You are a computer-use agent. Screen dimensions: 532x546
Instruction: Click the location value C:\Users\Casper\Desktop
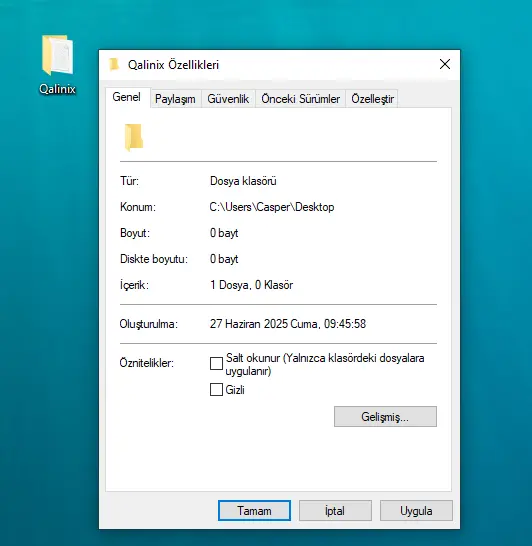272,207
